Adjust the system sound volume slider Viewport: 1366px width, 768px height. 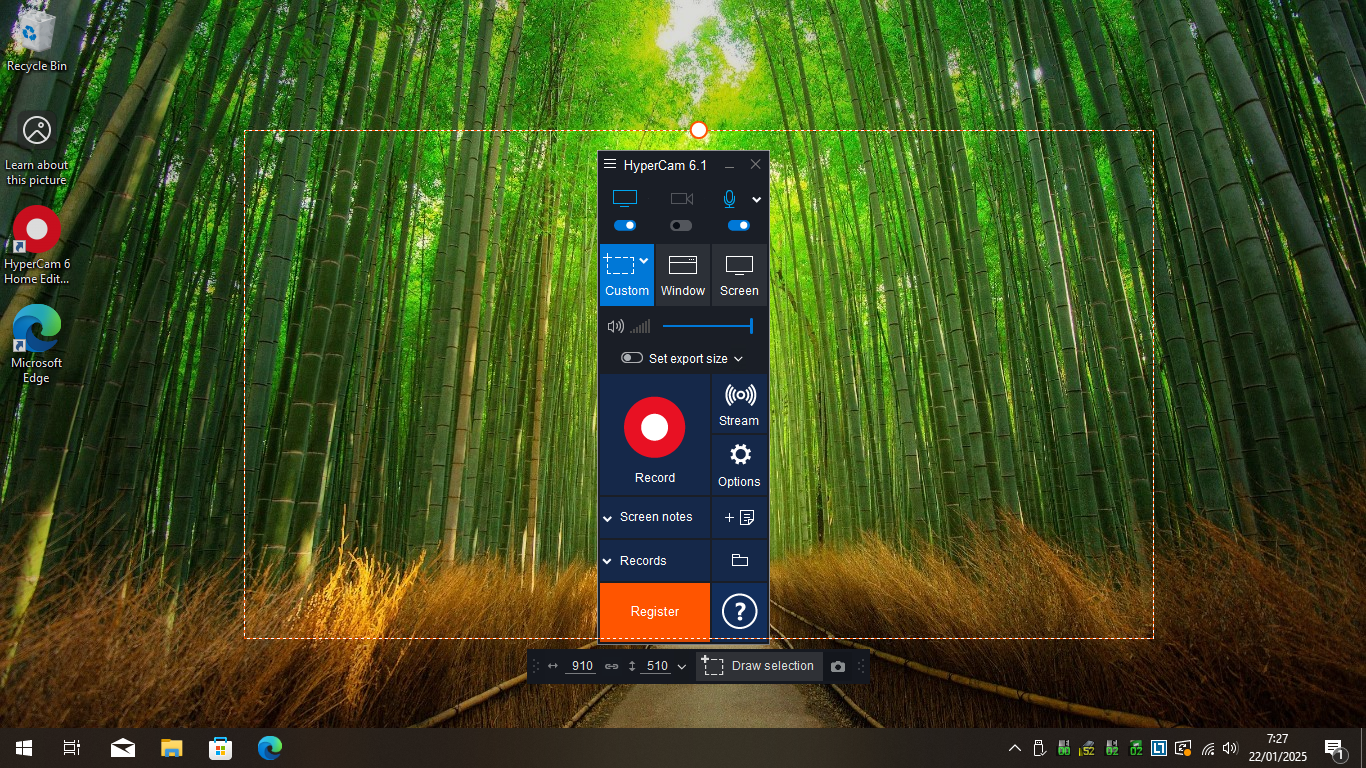point(708,326)
